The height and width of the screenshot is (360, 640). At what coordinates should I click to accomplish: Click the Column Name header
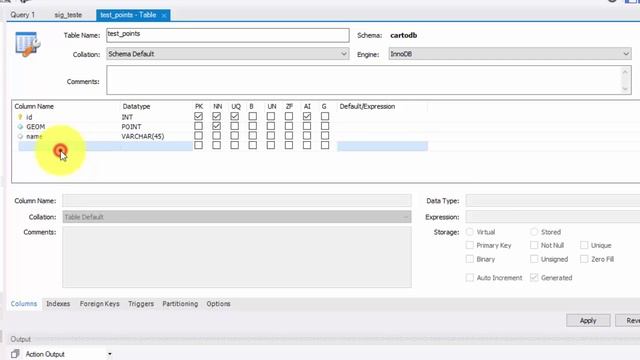pyautogui.click(x=34, y=107)
